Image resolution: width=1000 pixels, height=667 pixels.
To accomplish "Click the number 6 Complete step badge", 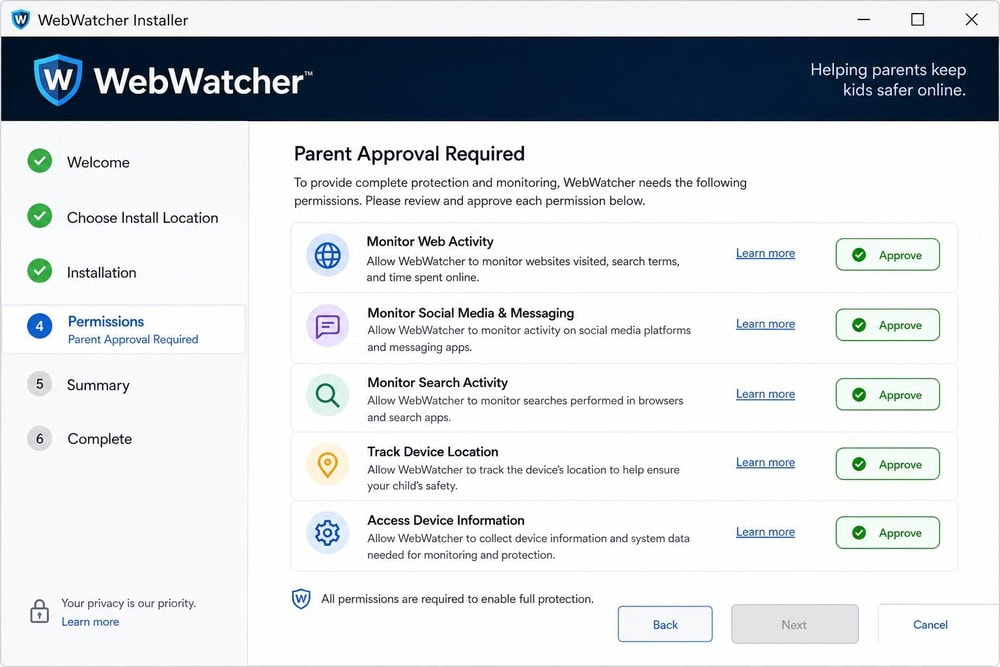I will pos(40,439).
